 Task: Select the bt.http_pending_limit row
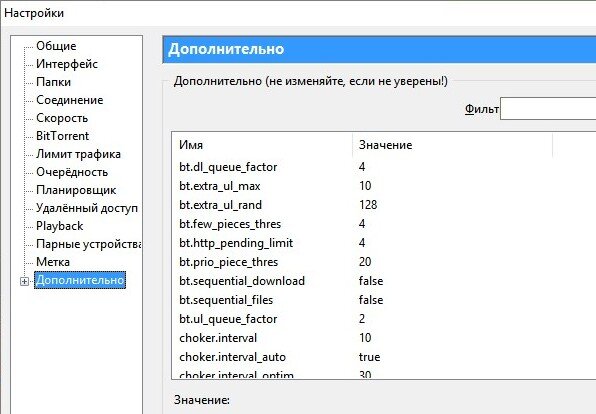[x=384, y=243]
